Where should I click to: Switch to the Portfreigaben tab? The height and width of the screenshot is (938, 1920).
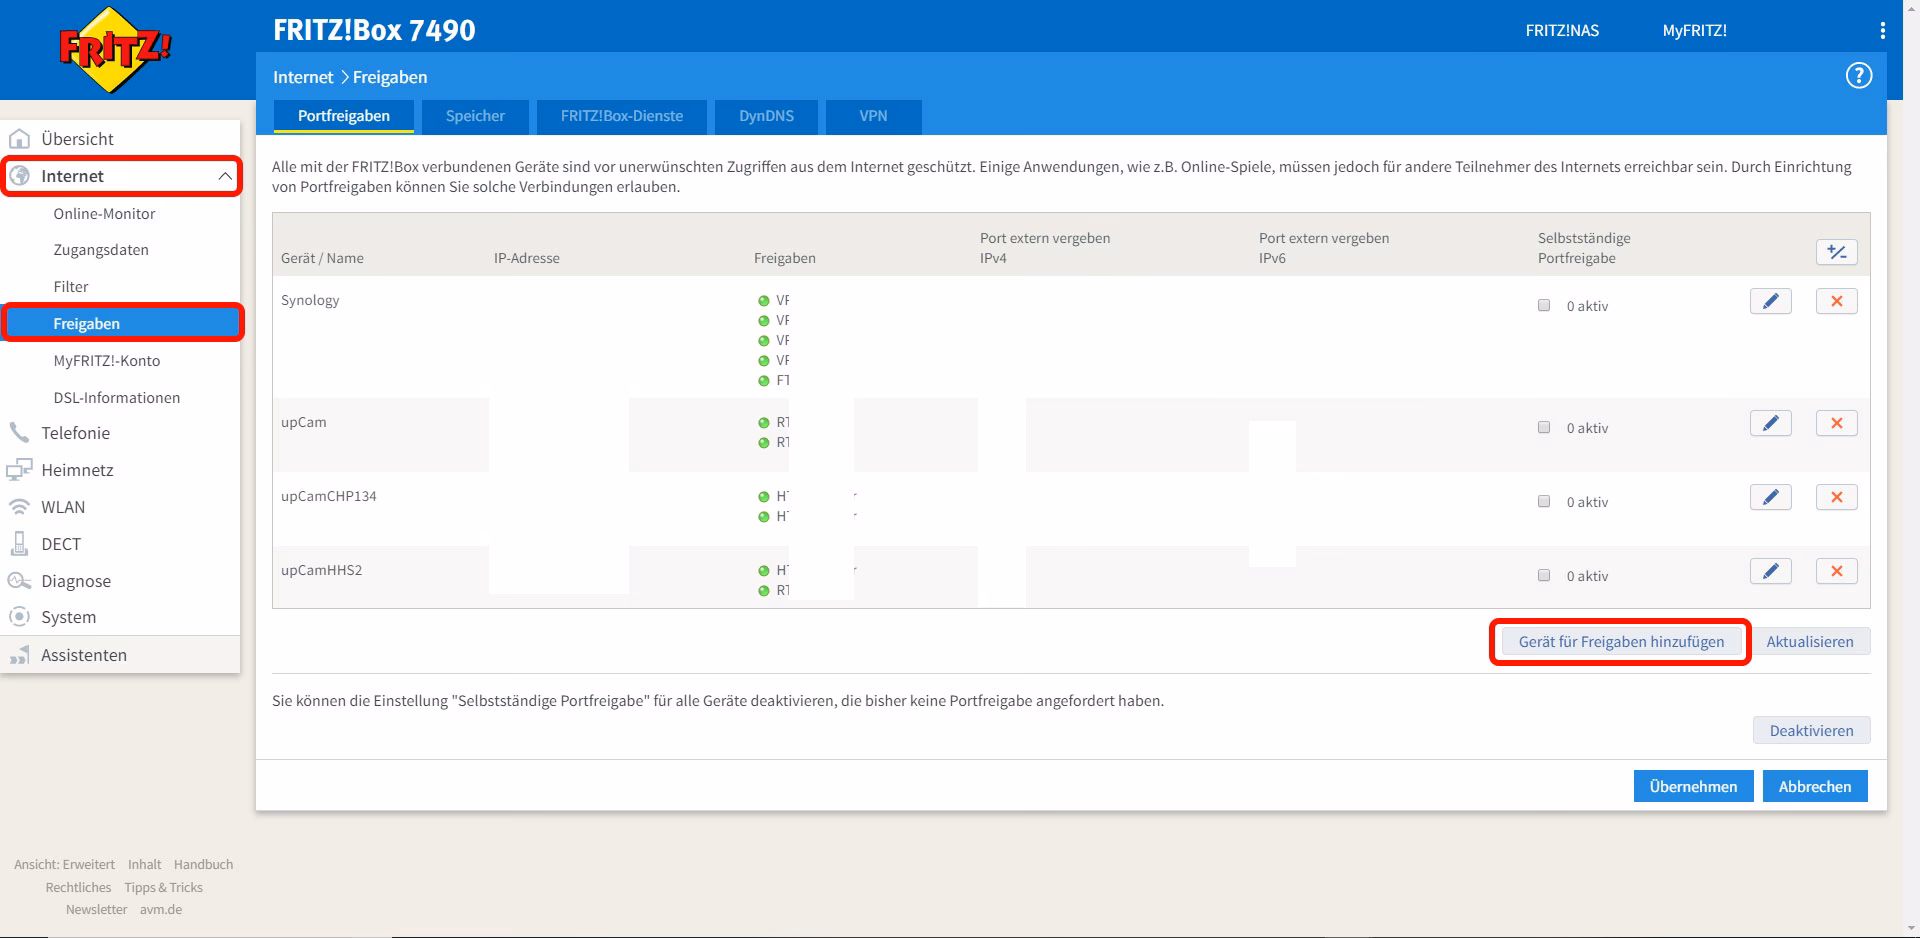click(x=344, y=116)
